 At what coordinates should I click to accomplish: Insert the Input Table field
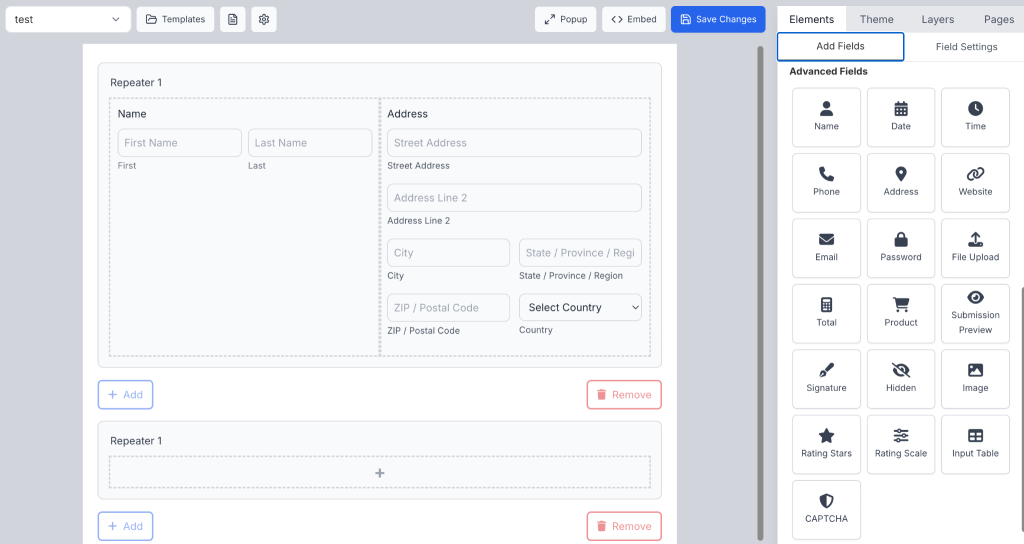(975, 443)
